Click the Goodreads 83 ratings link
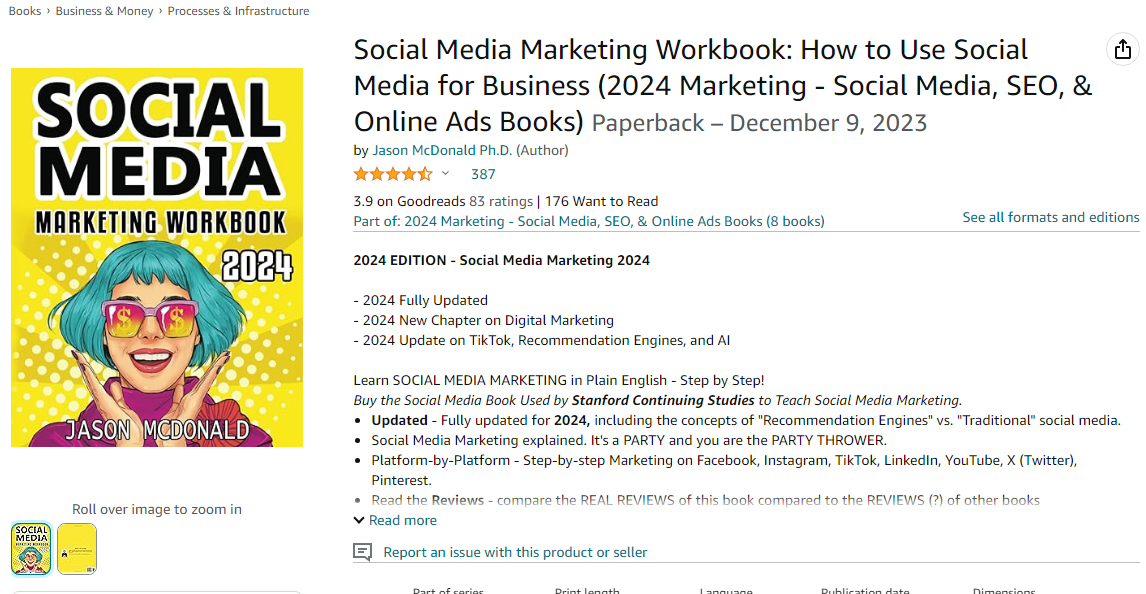The height and width of the screenshot is (594, 1146). point(500,201)
